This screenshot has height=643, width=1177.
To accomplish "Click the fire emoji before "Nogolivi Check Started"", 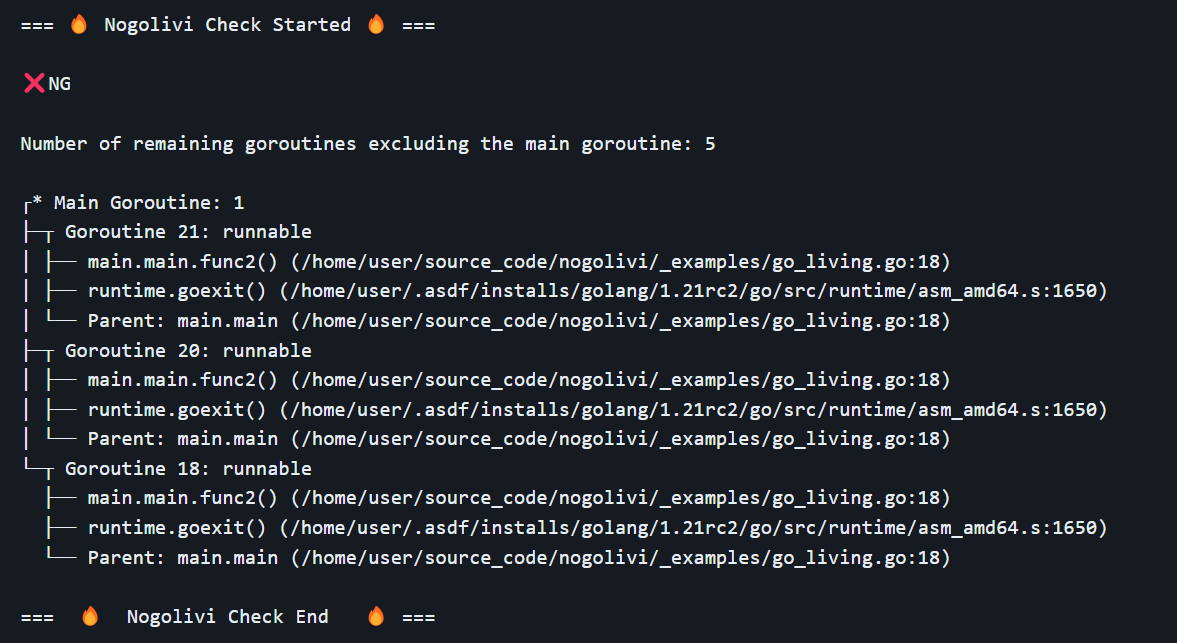I will [x=79, y=25].
